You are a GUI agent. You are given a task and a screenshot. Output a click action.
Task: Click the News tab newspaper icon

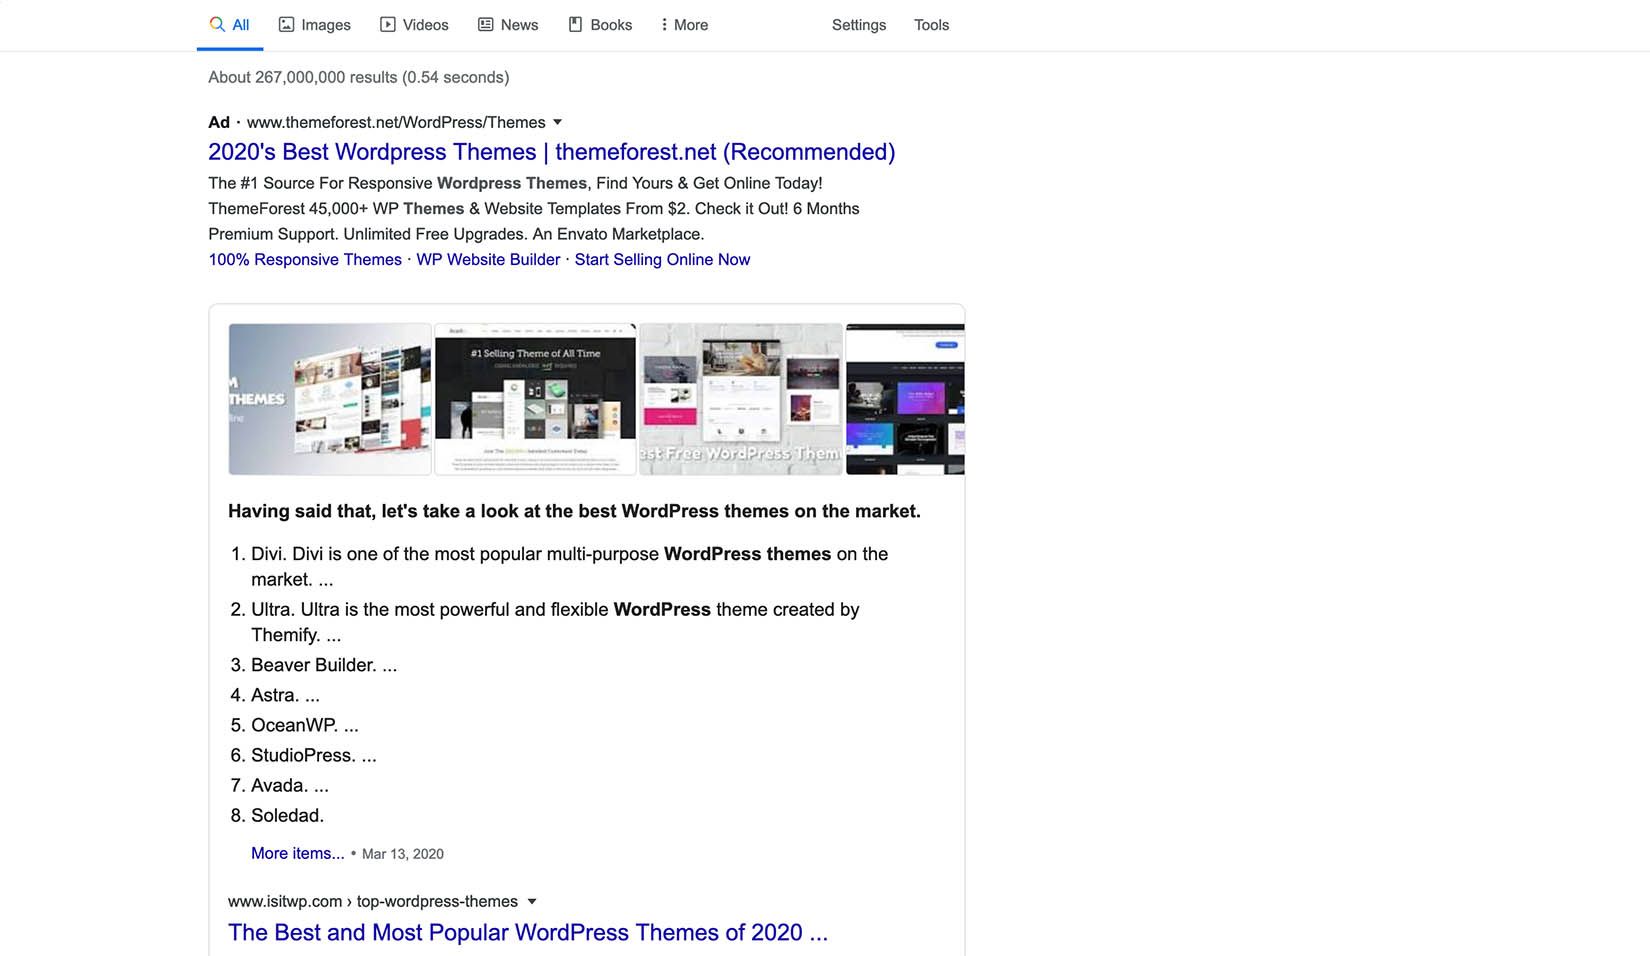[486, 24]
